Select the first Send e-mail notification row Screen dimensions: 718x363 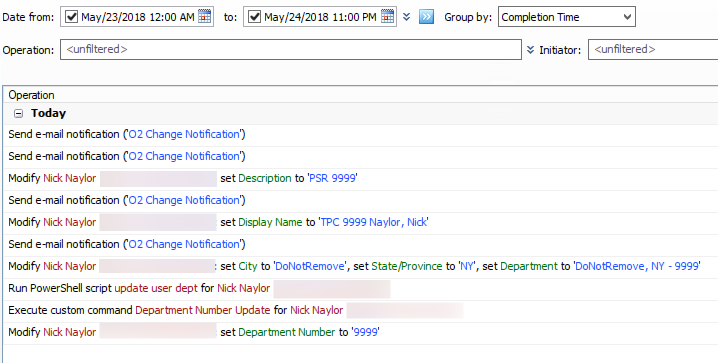[x=360, y=135]
